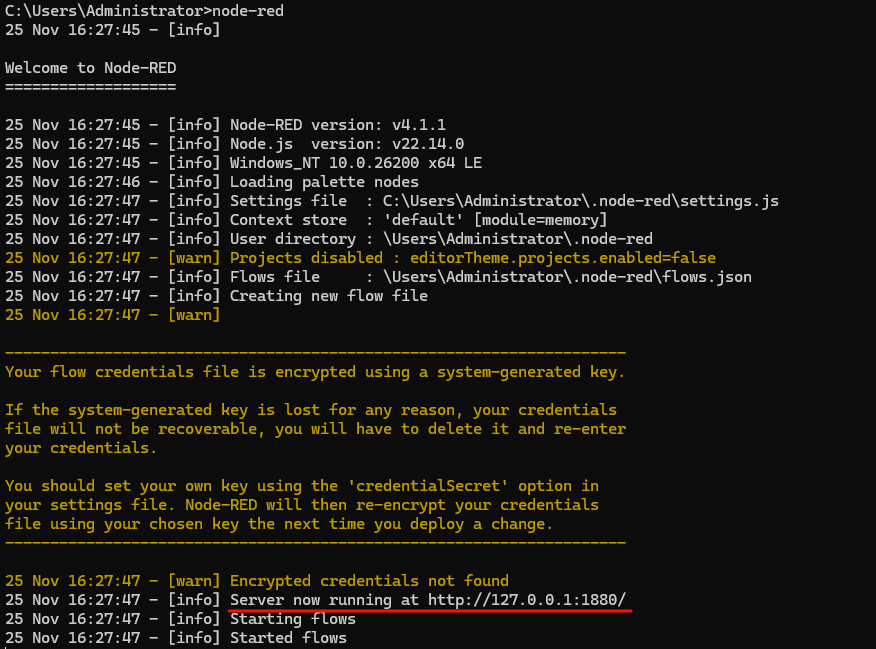
Task: Click the 'file will not be recoverable' line
Action: (x=315, y=429)
